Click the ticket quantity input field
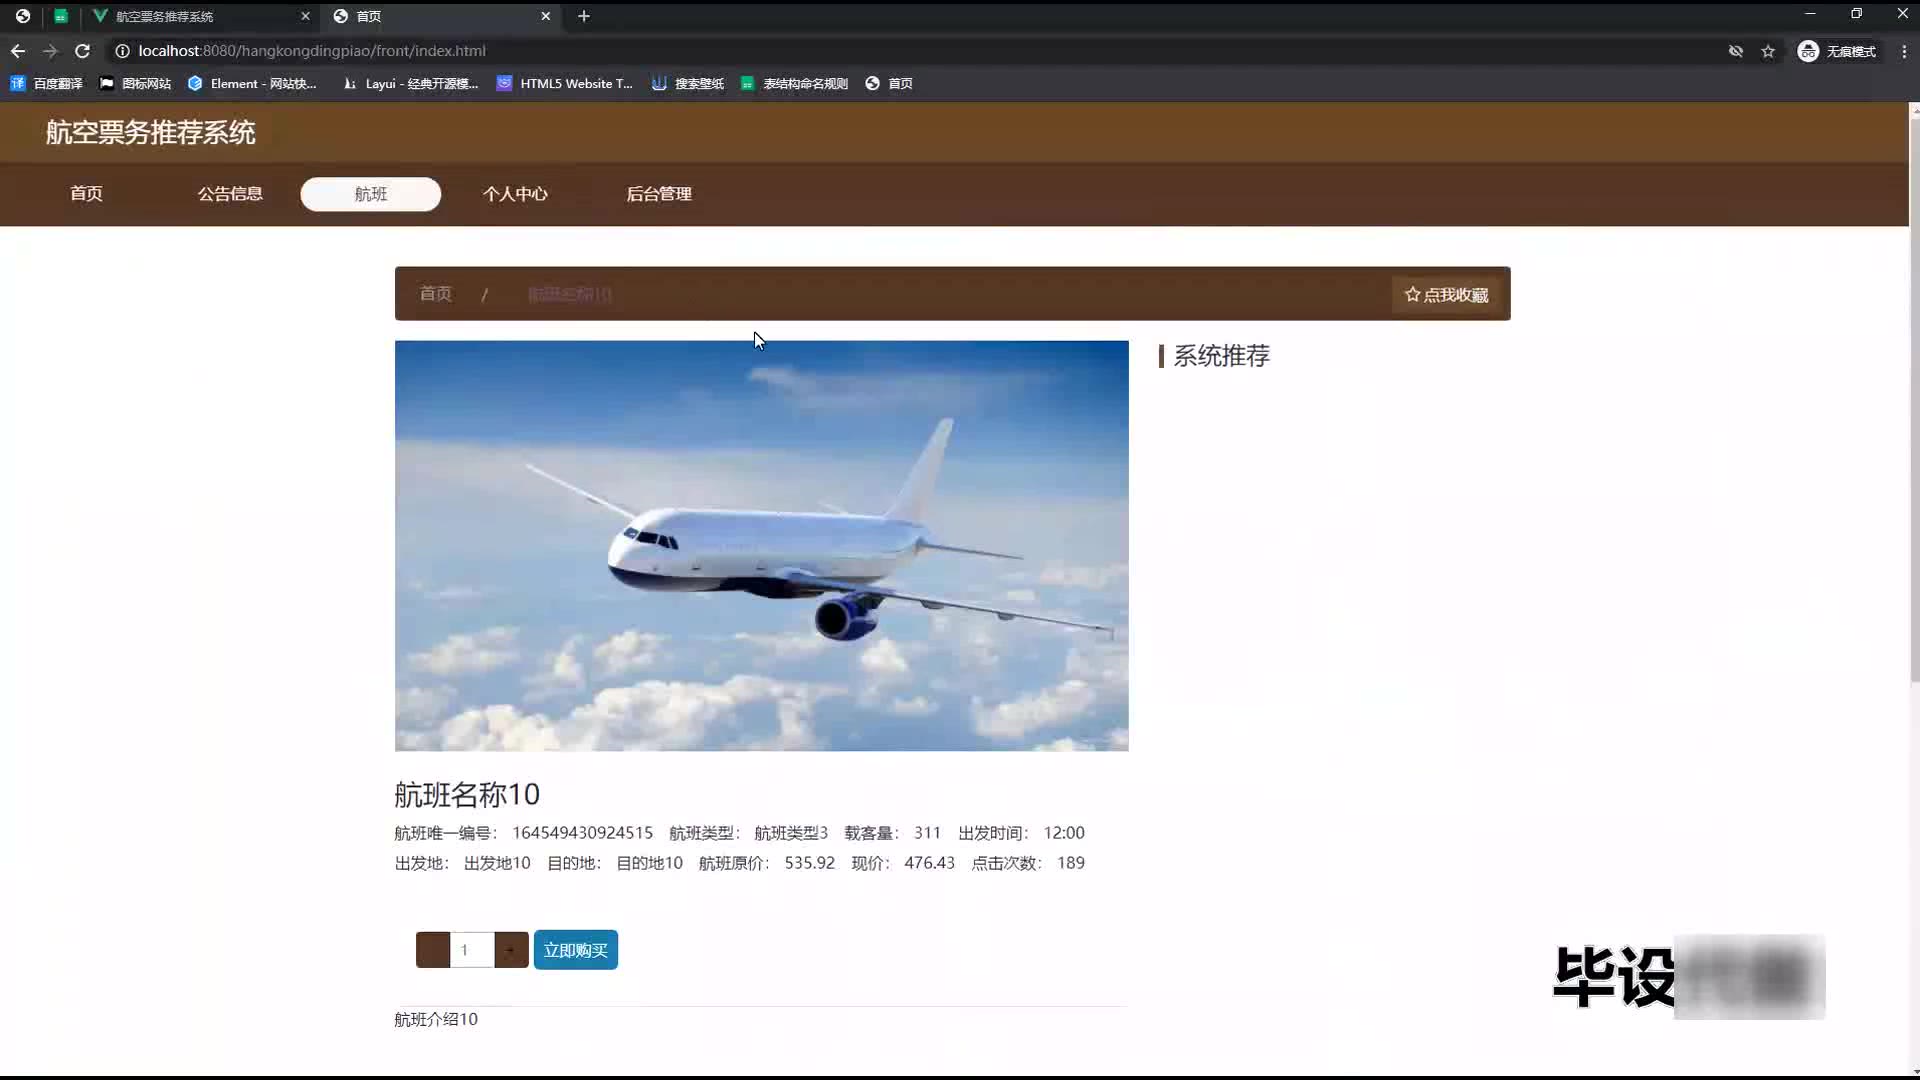Image resolution: width=1920 pixels, height=1080 pixels. [x=472, y=950]
